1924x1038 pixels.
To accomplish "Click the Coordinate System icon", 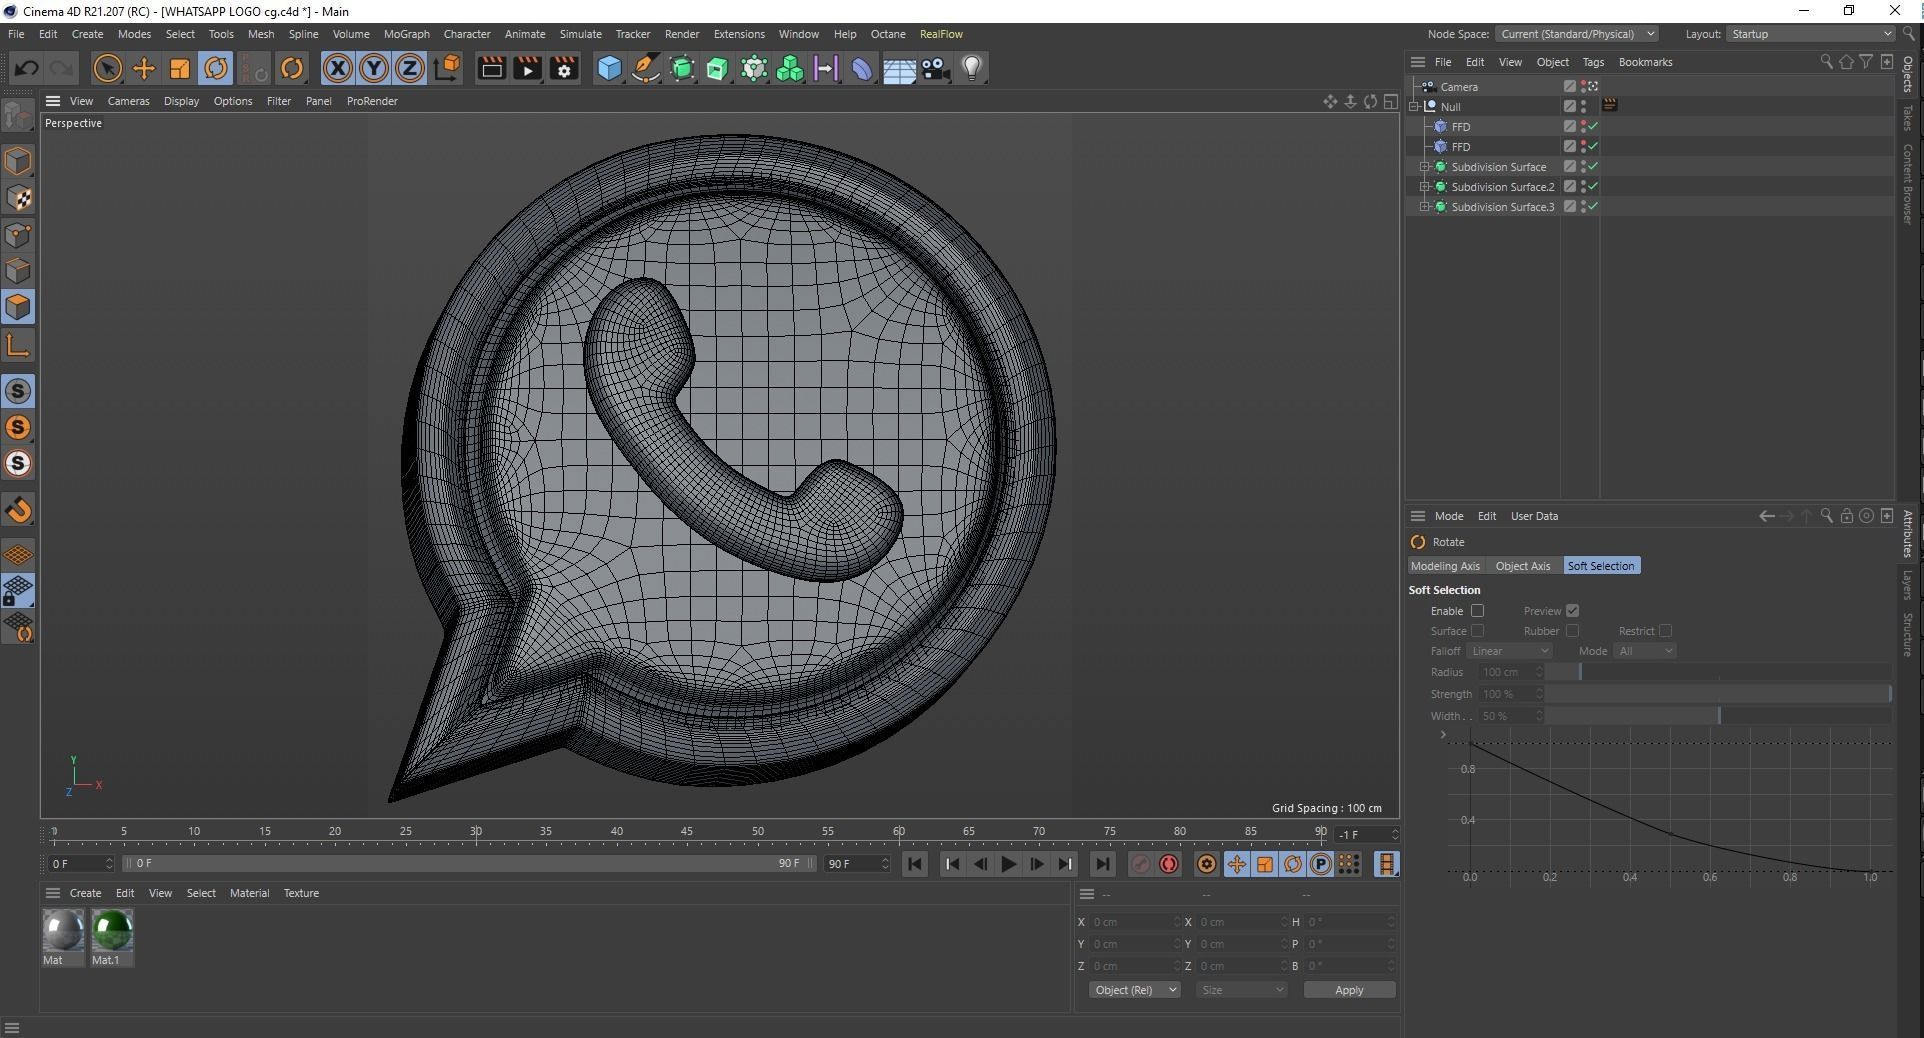I will (x=448, y=68).
